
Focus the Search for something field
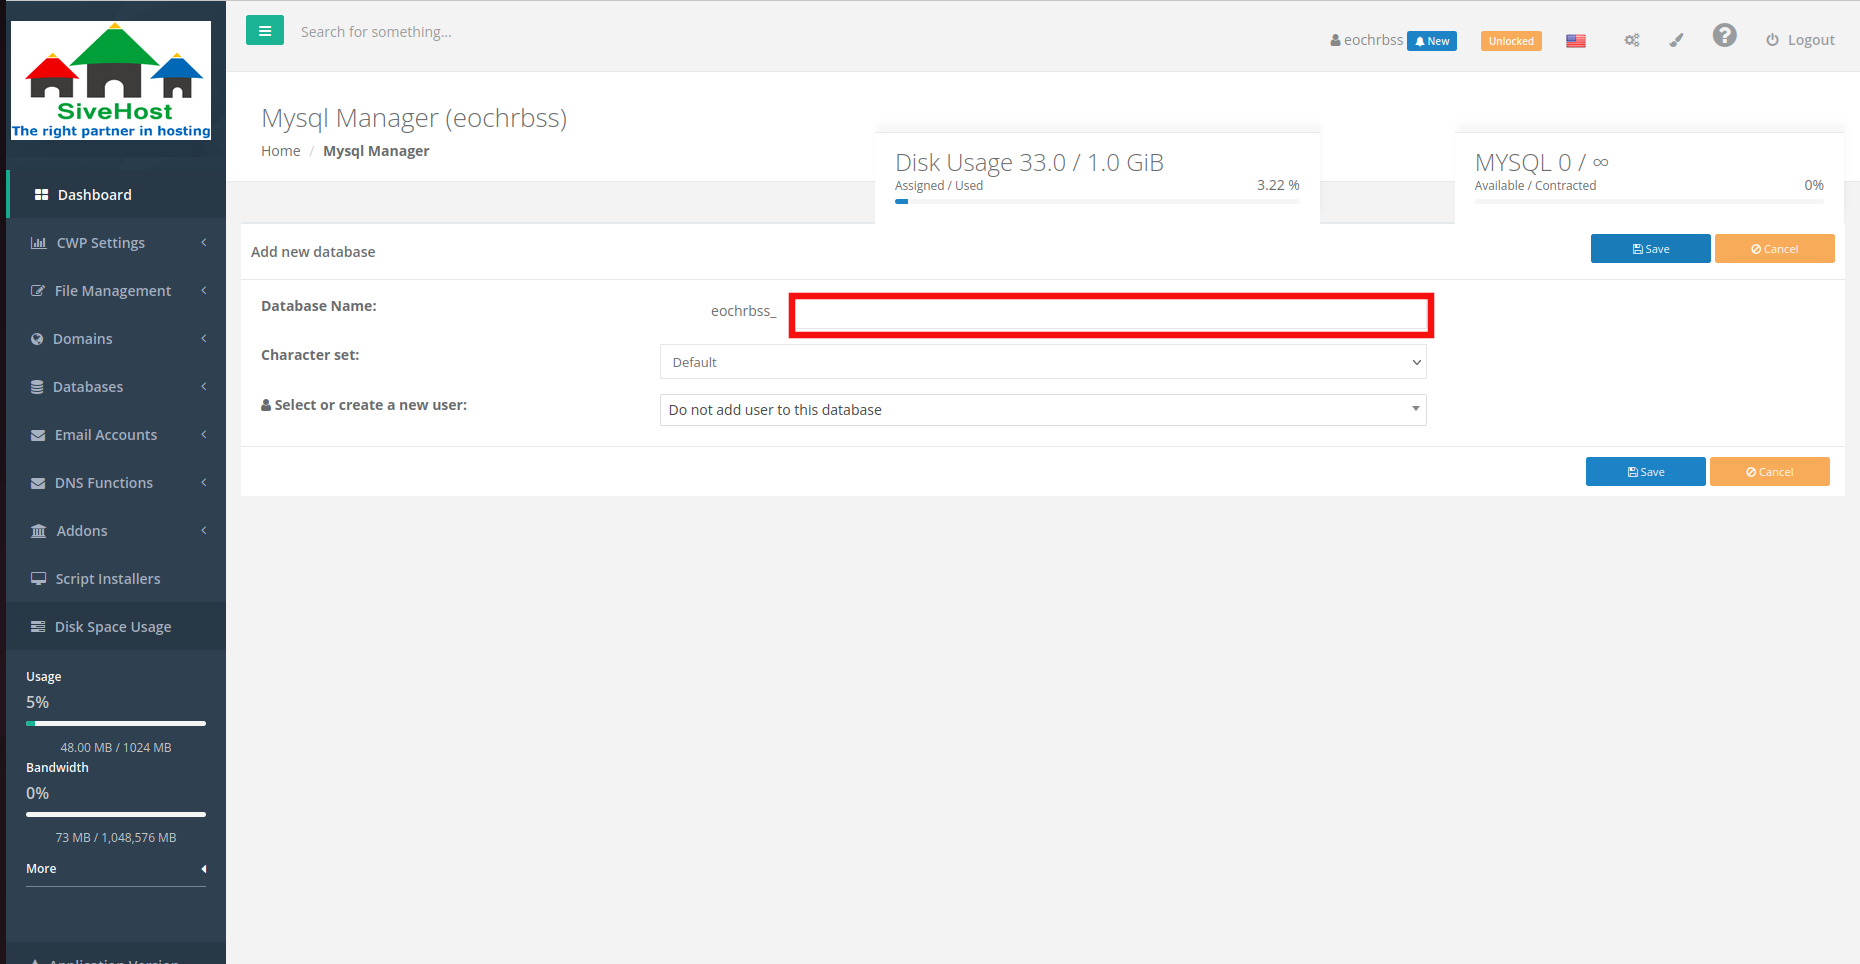click(x=376, y=32)
